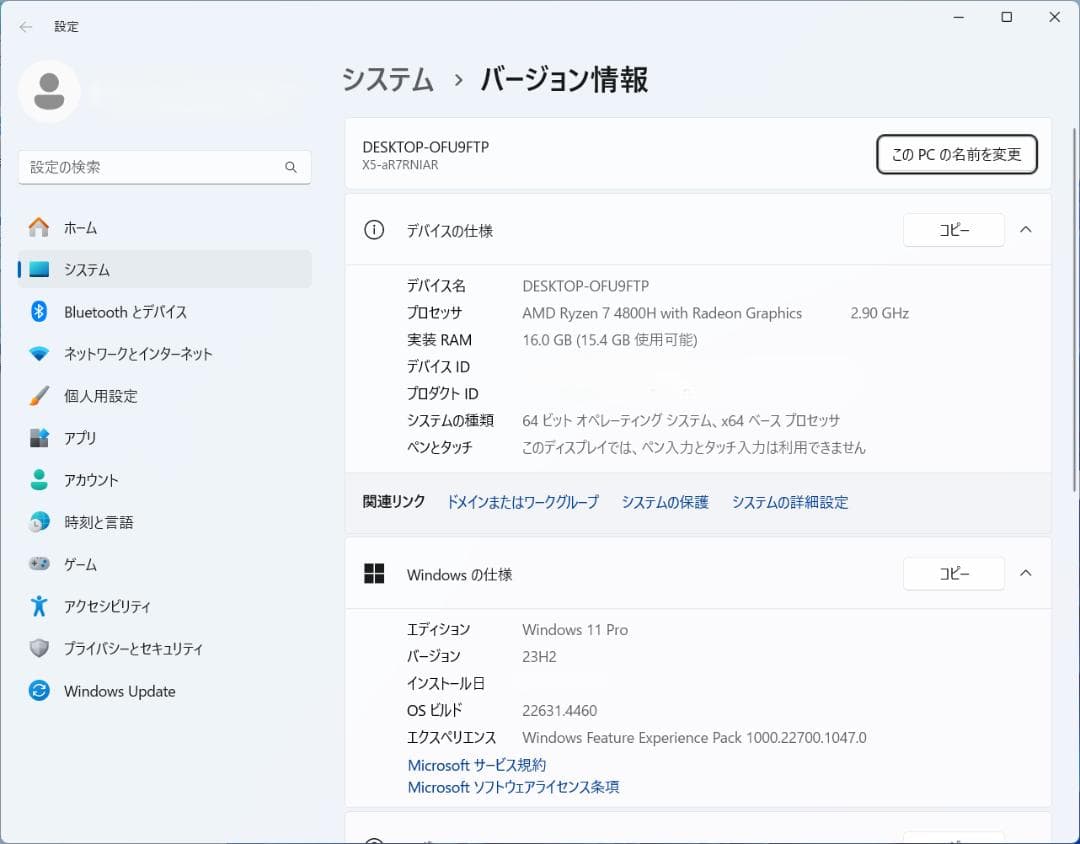Click the version value 23H2
The height and width of the screenshot is (844, 1080).
(539, 657)
